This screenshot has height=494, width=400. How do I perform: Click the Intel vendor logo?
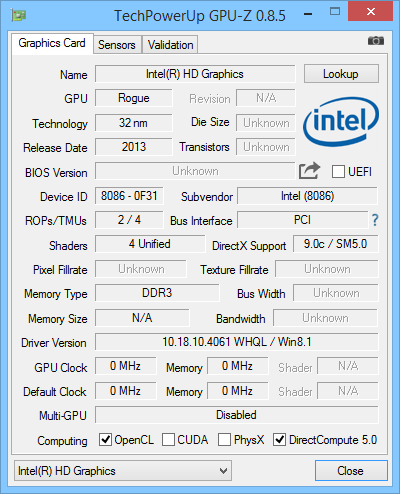[341, 122]
